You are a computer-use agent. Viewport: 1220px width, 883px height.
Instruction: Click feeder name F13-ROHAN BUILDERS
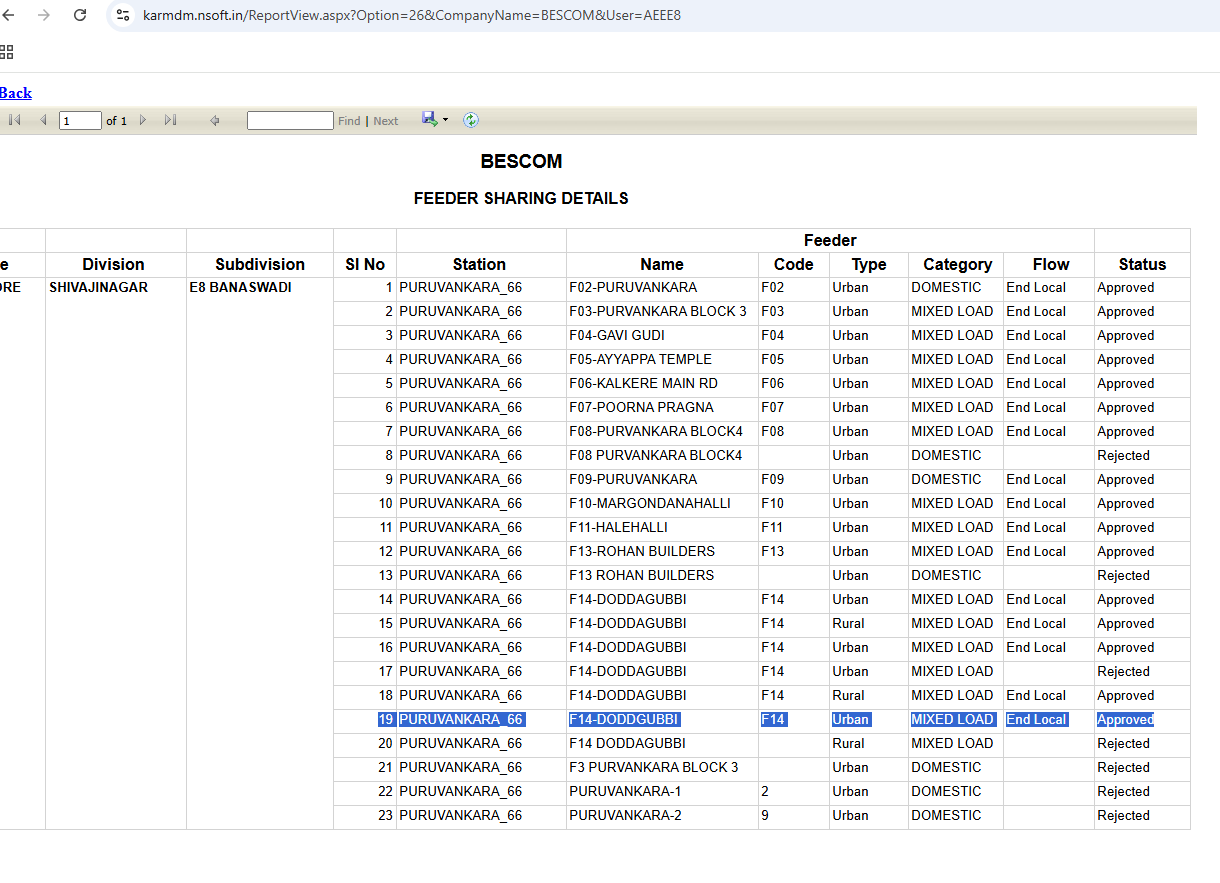642,552
